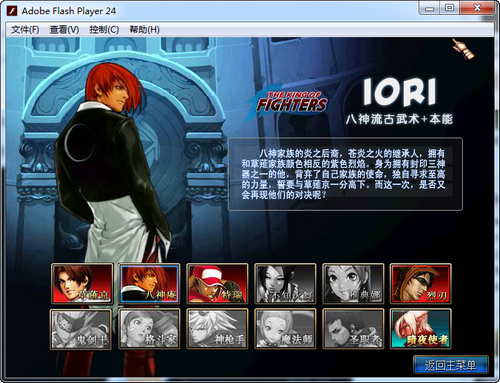Select the 草薙京 character portrait

[82, 284]
